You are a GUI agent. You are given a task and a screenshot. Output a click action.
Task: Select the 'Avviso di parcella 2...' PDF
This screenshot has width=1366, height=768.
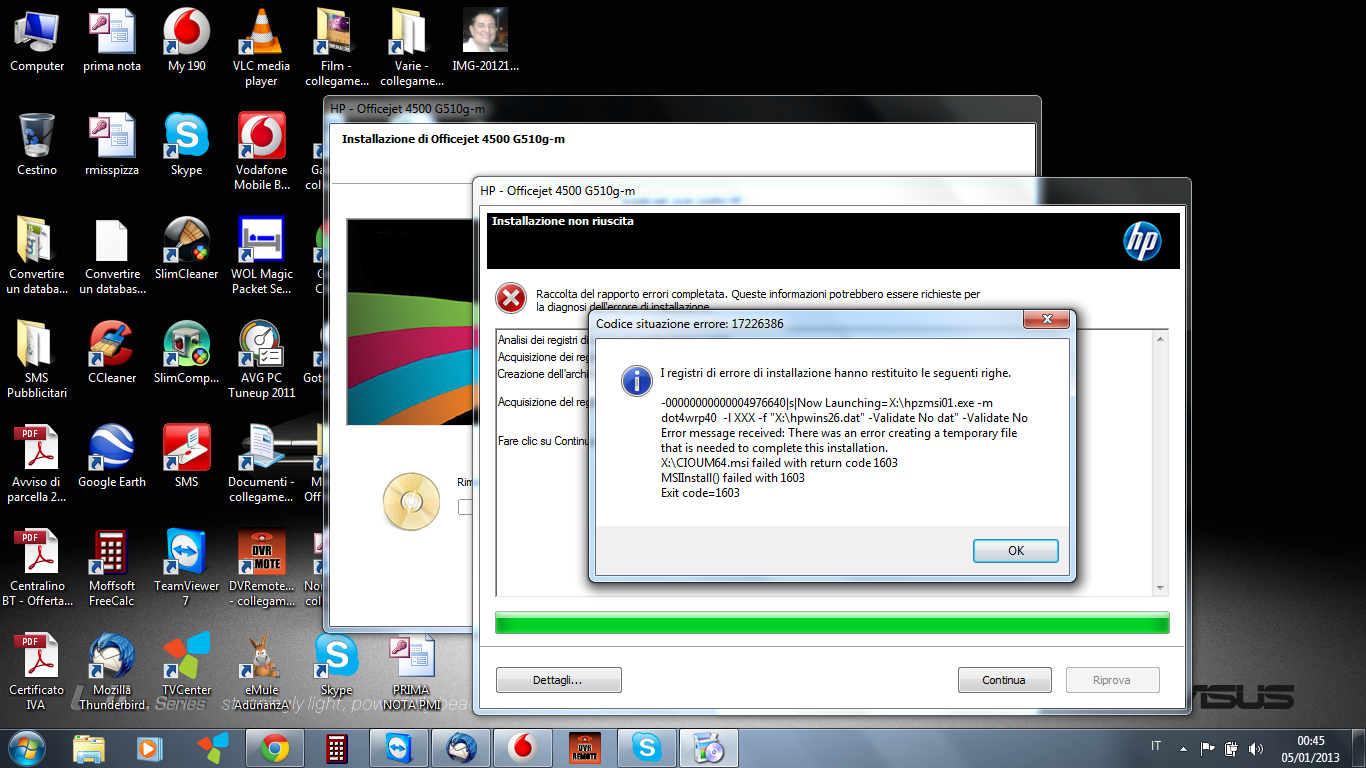(37, 464)
